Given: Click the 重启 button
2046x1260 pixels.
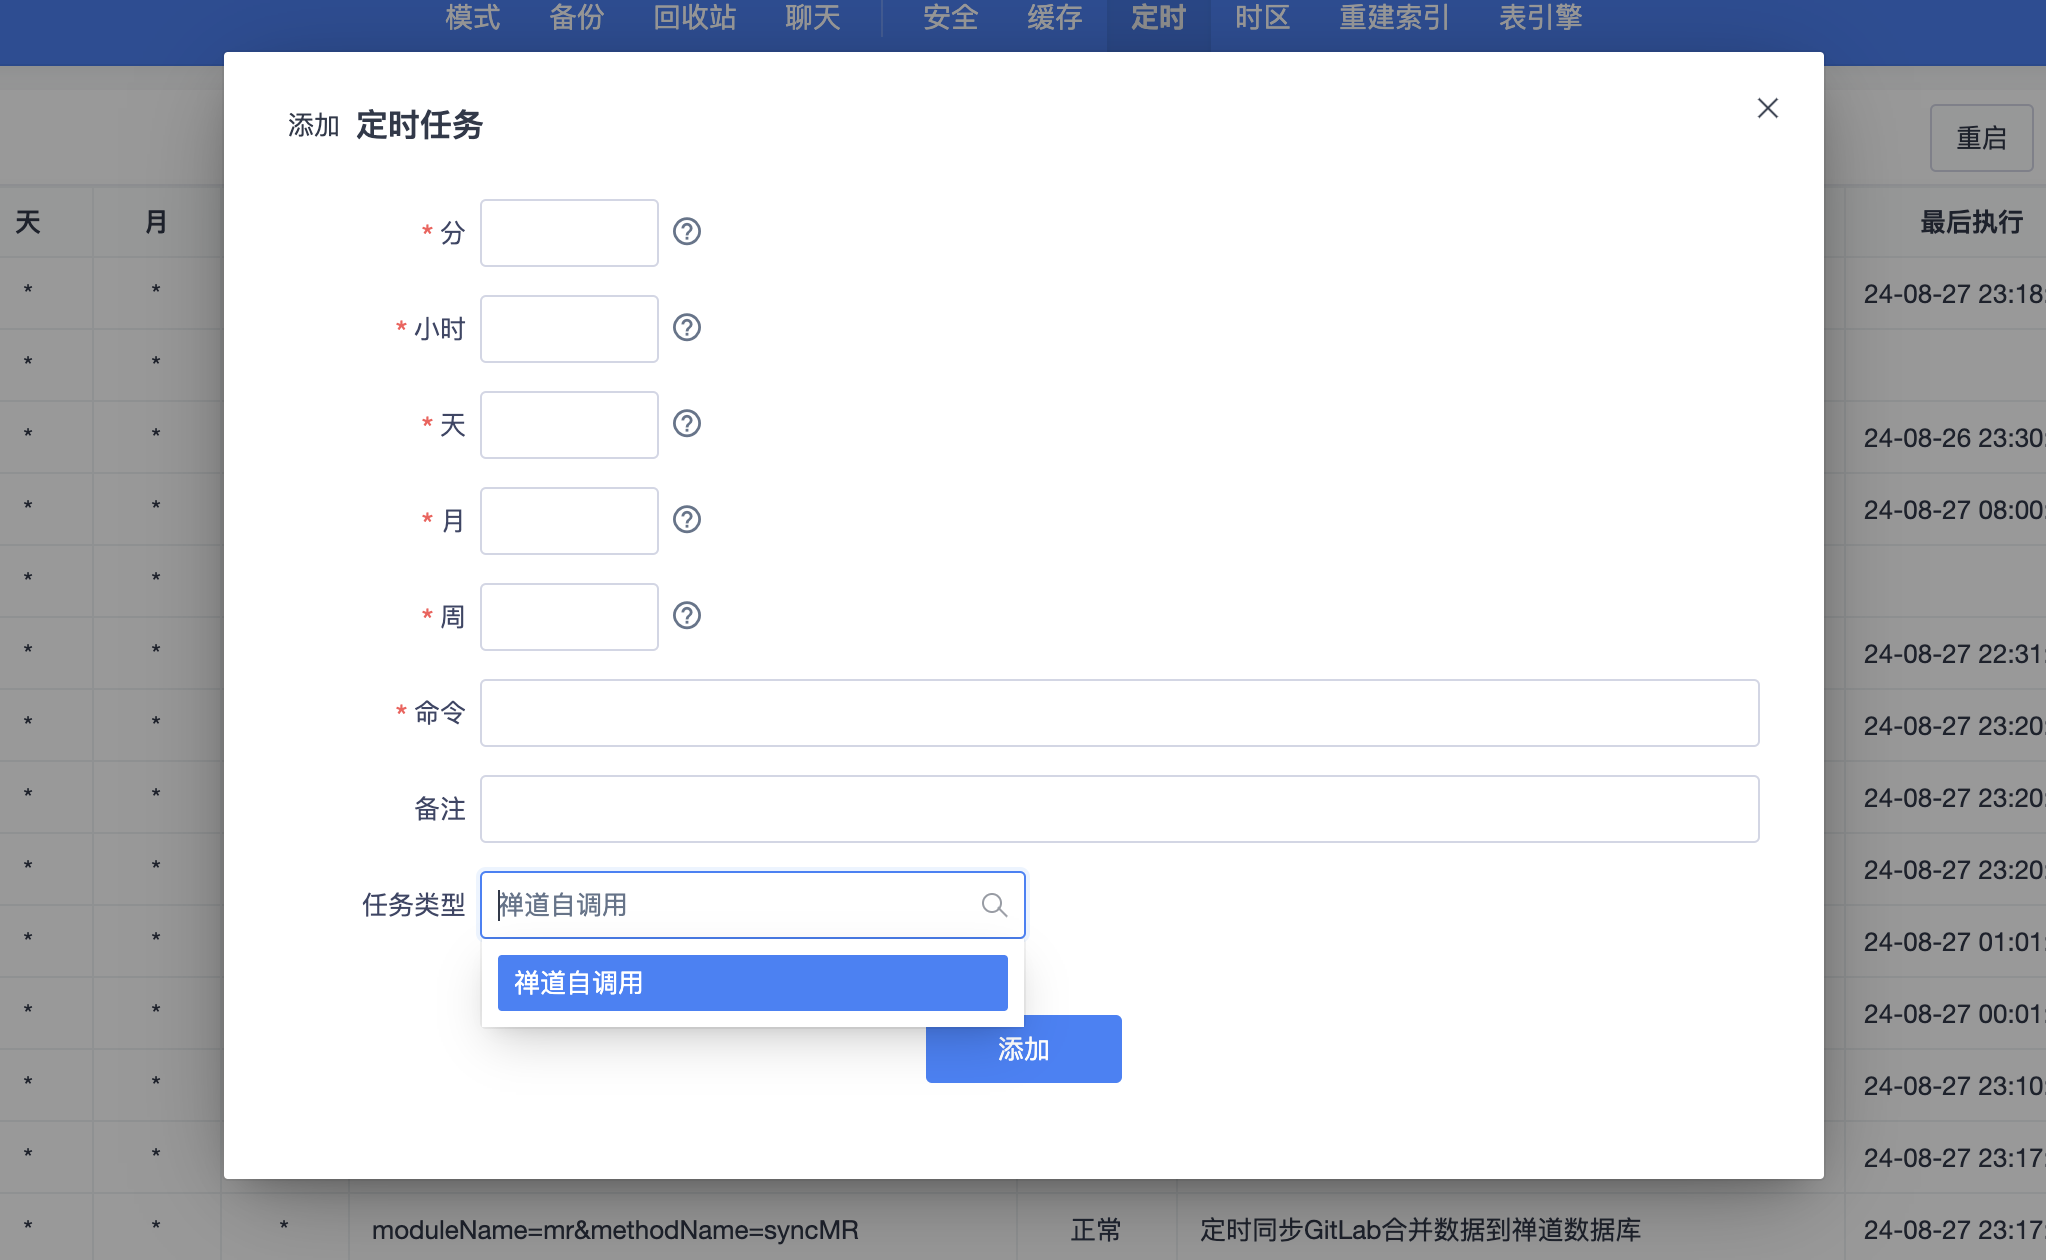Looking at the screenshot, I should click(1980, 138).
